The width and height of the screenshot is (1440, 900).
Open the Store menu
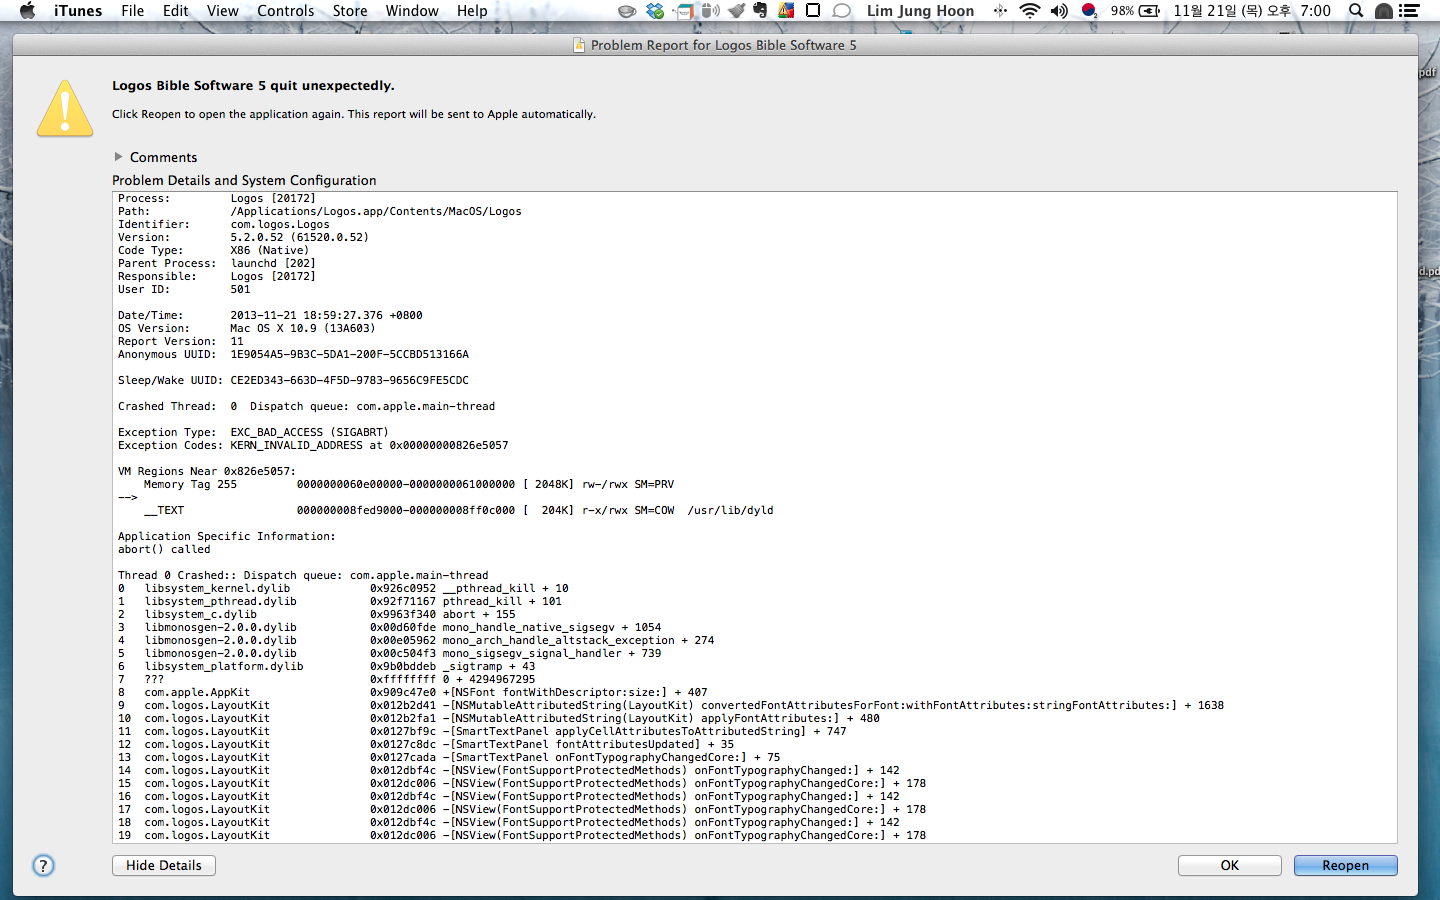pyautogui.click(x=350, y=11)
